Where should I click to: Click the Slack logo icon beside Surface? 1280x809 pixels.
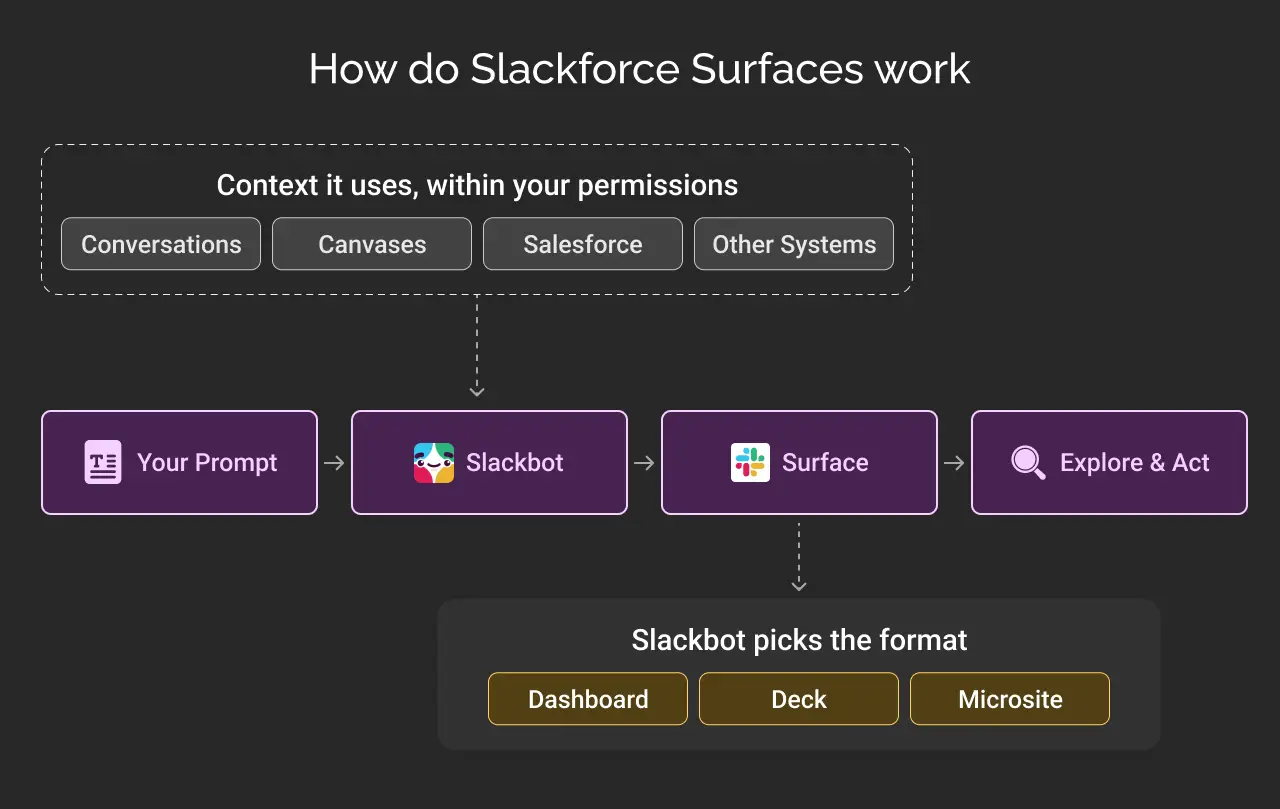click(x=750, y=462)
